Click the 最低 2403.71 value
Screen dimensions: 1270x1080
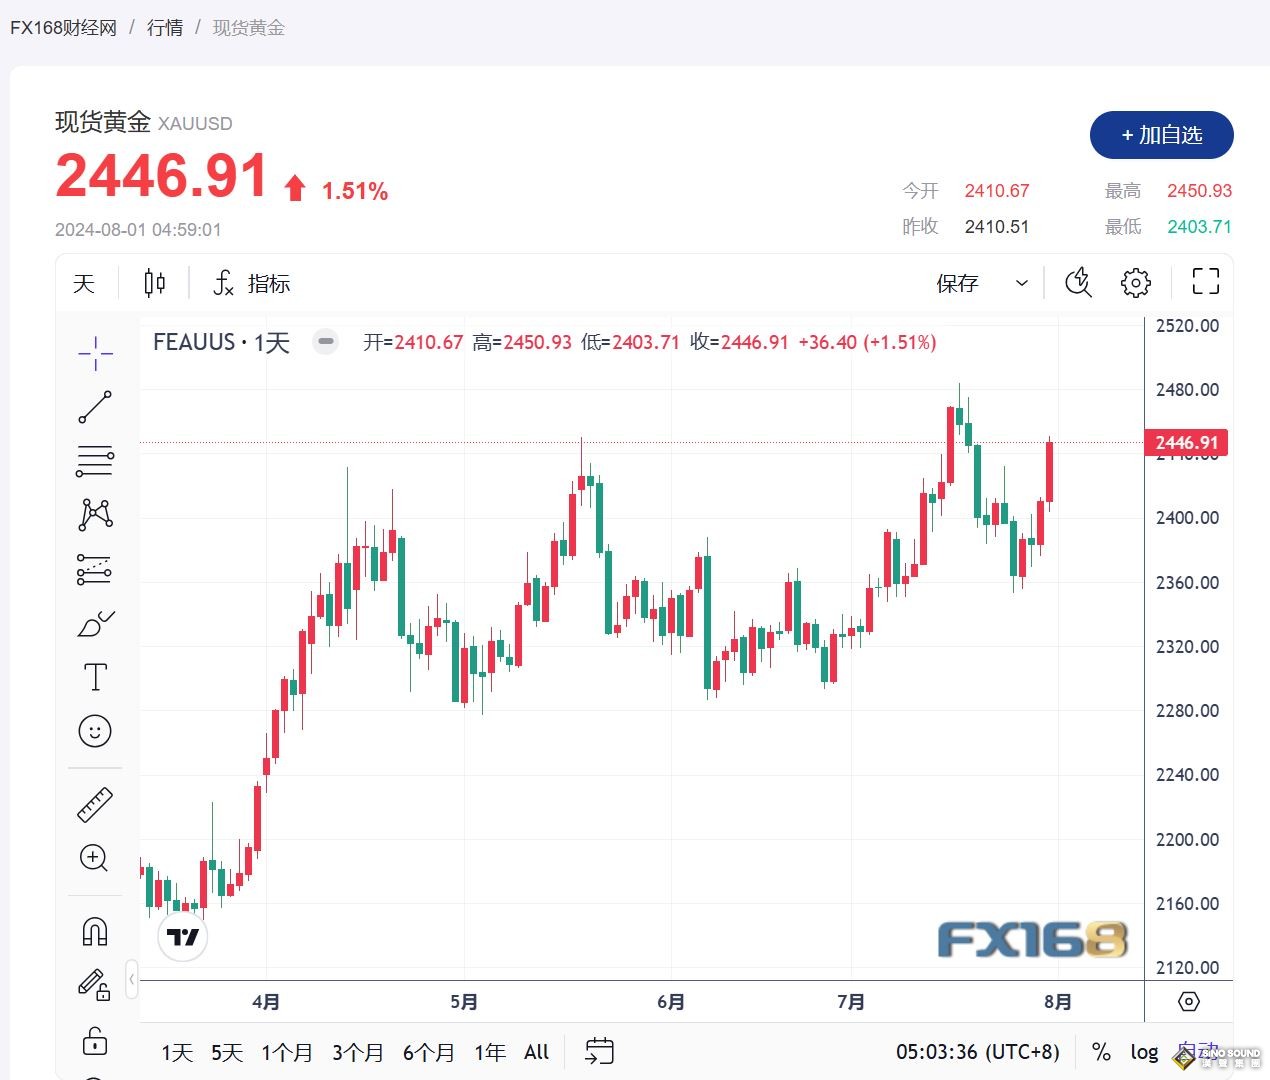coord(1200,226)
